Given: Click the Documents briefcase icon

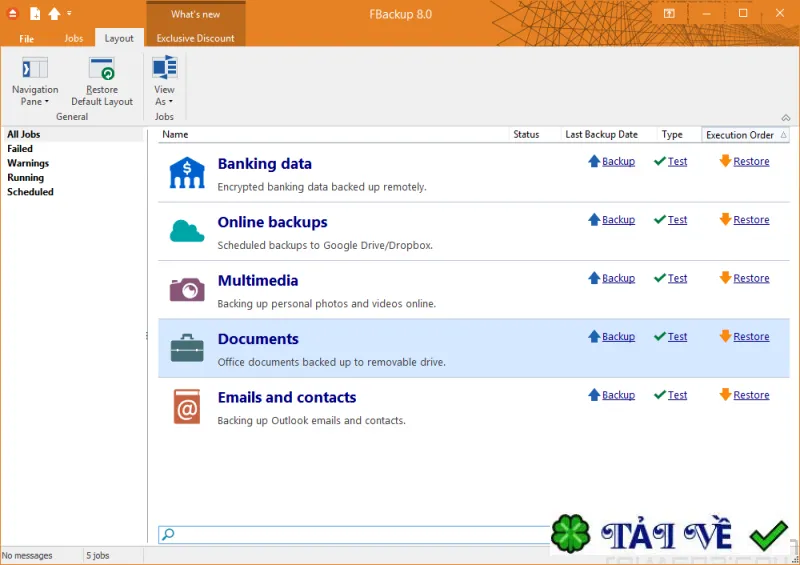Looking at the screenshot, I should [x=187, y=348].
